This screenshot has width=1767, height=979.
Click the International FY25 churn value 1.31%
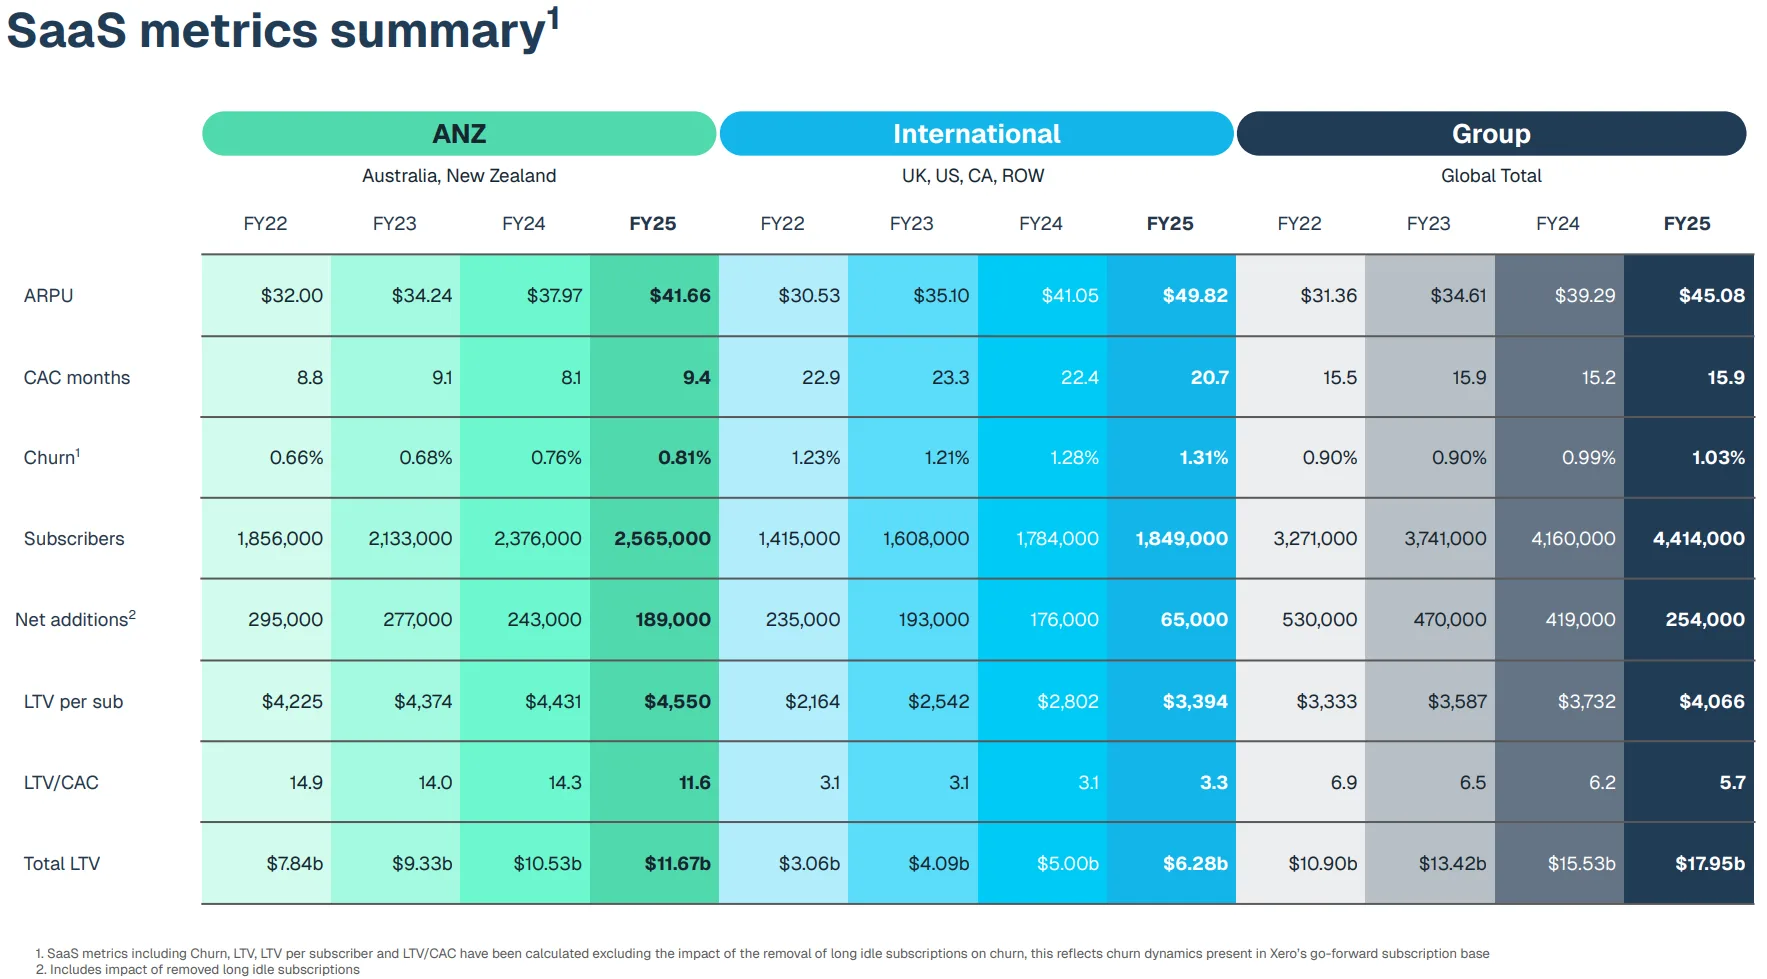coord(1203,458)
